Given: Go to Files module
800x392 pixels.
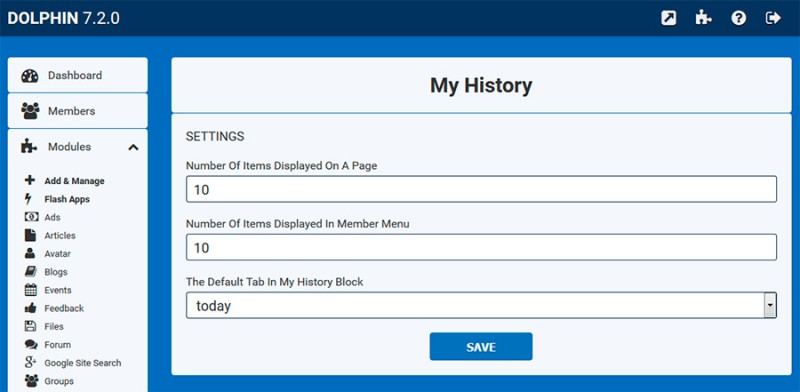Looking at the screenshot, I should 54,327.
